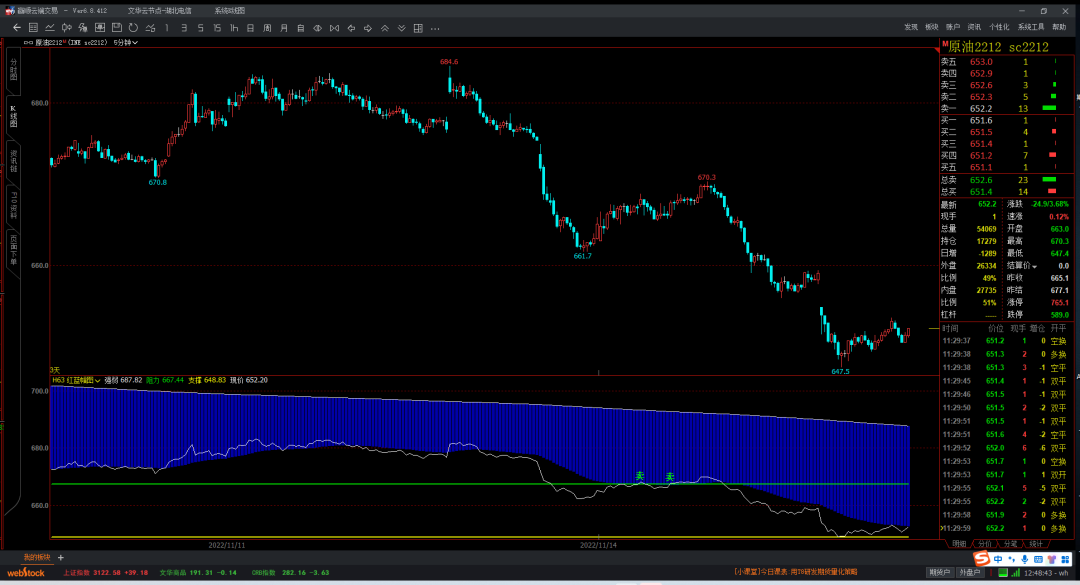Switch to the time-sharing line chart icon
The image size is (1080, 585).
coord(50,28)
